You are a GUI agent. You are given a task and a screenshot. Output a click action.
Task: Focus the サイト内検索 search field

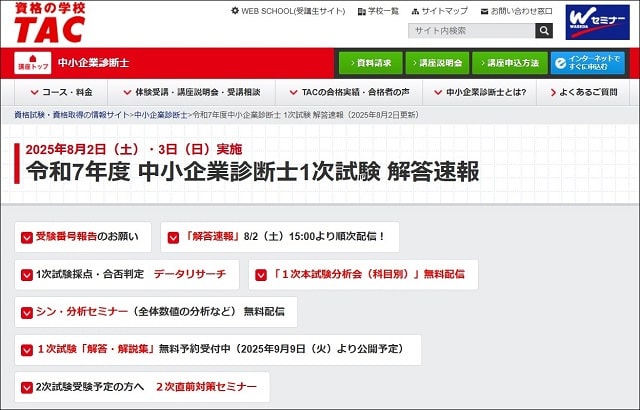[471, 31]
